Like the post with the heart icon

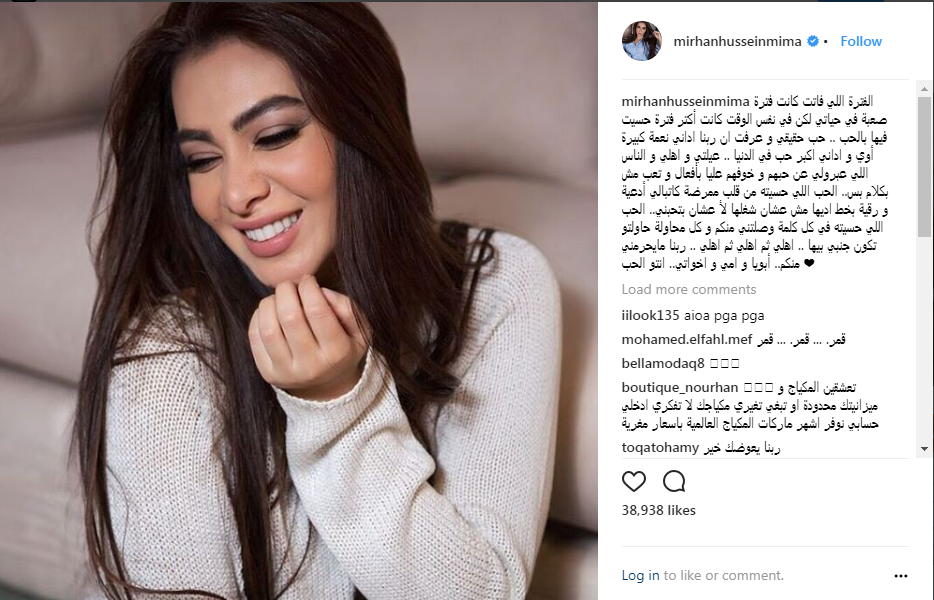[634, 481]
